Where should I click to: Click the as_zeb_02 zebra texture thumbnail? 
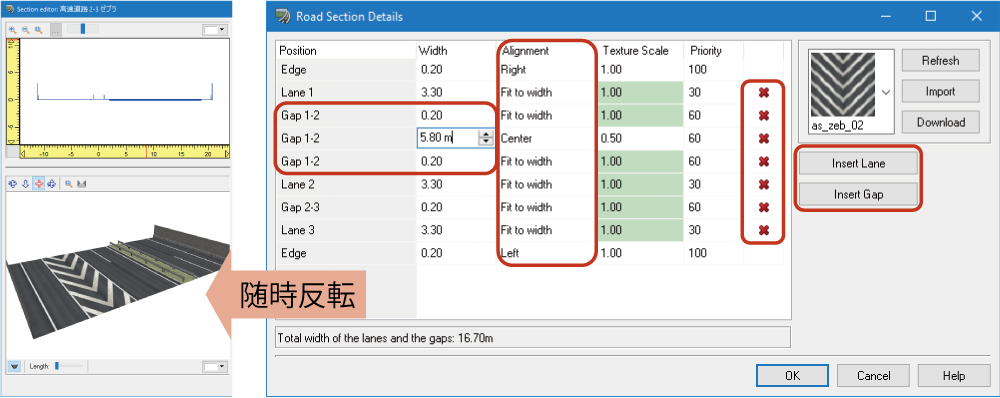tap(842, 84)
